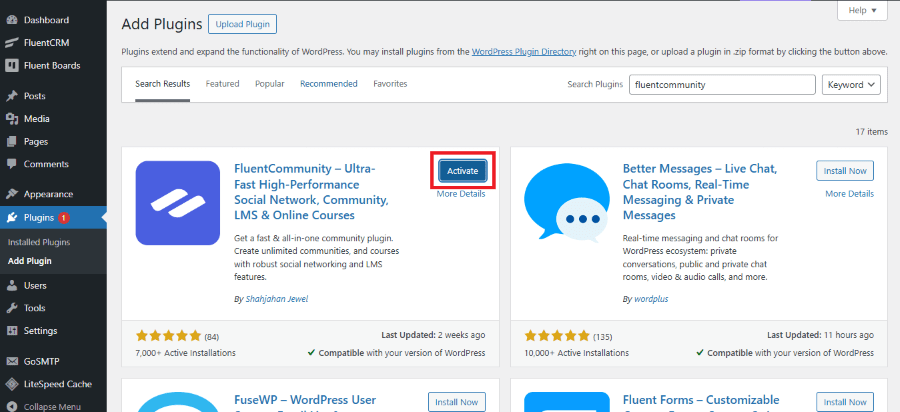Open the Better Messages title link

700,192
